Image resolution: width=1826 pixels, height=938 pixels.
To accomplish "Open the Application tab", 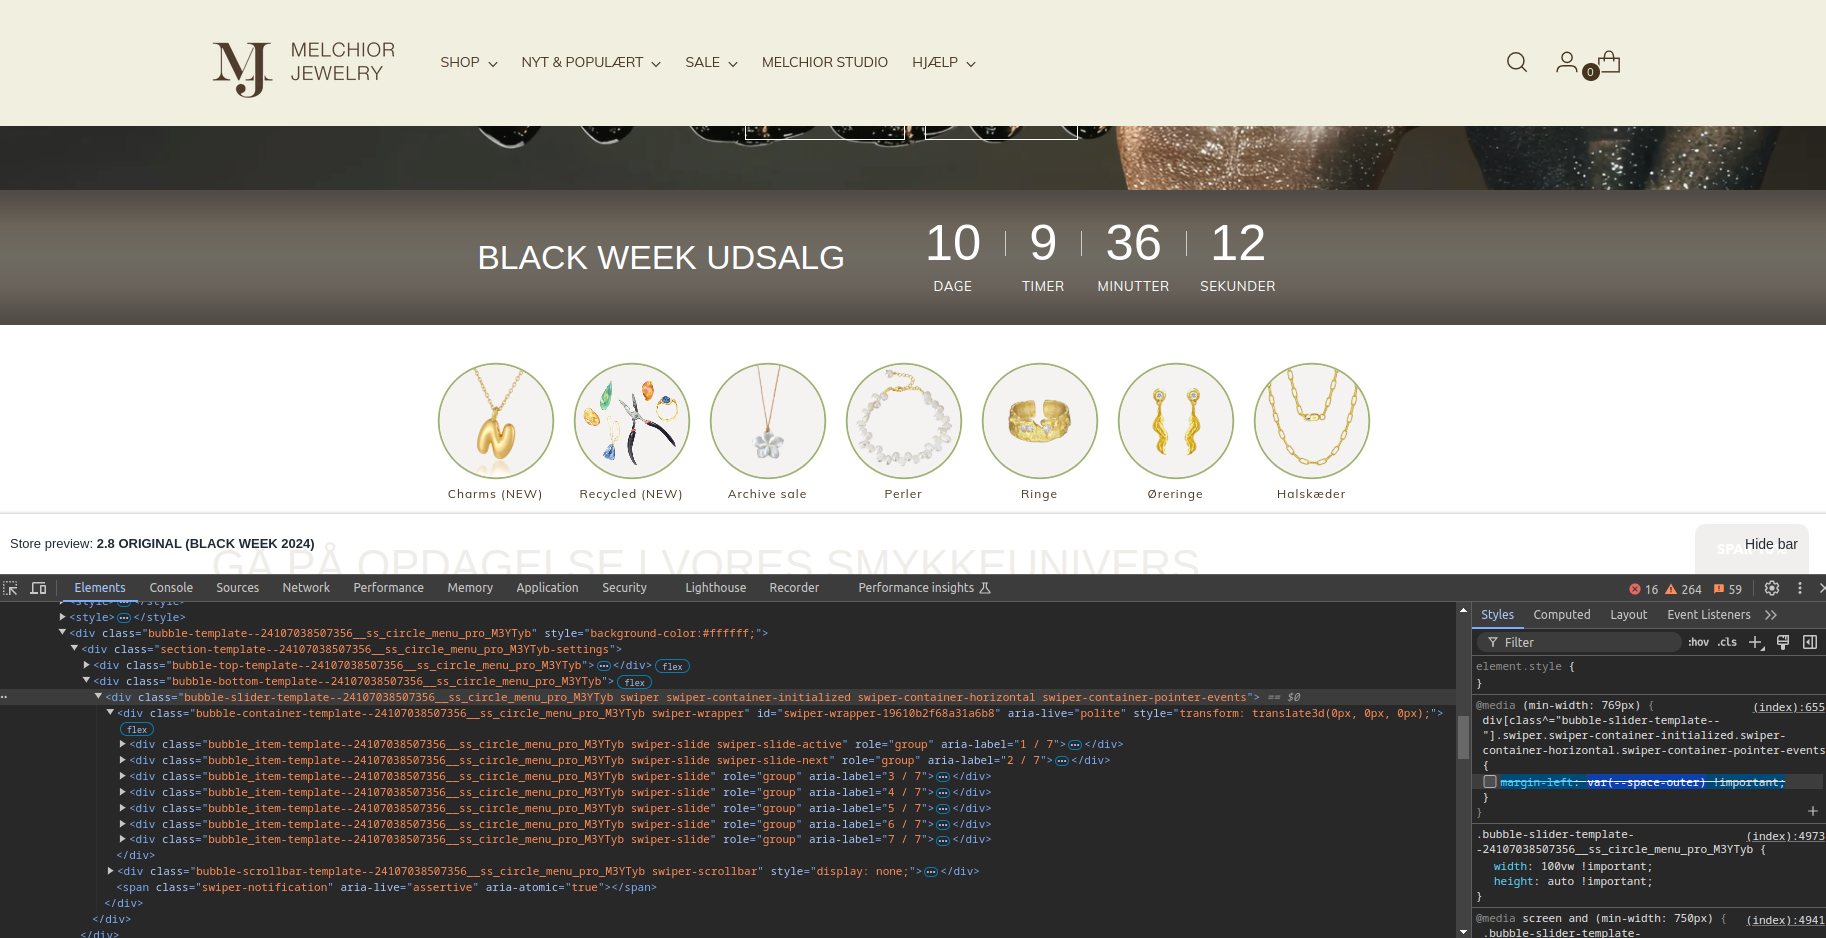I will pos(547,588).
